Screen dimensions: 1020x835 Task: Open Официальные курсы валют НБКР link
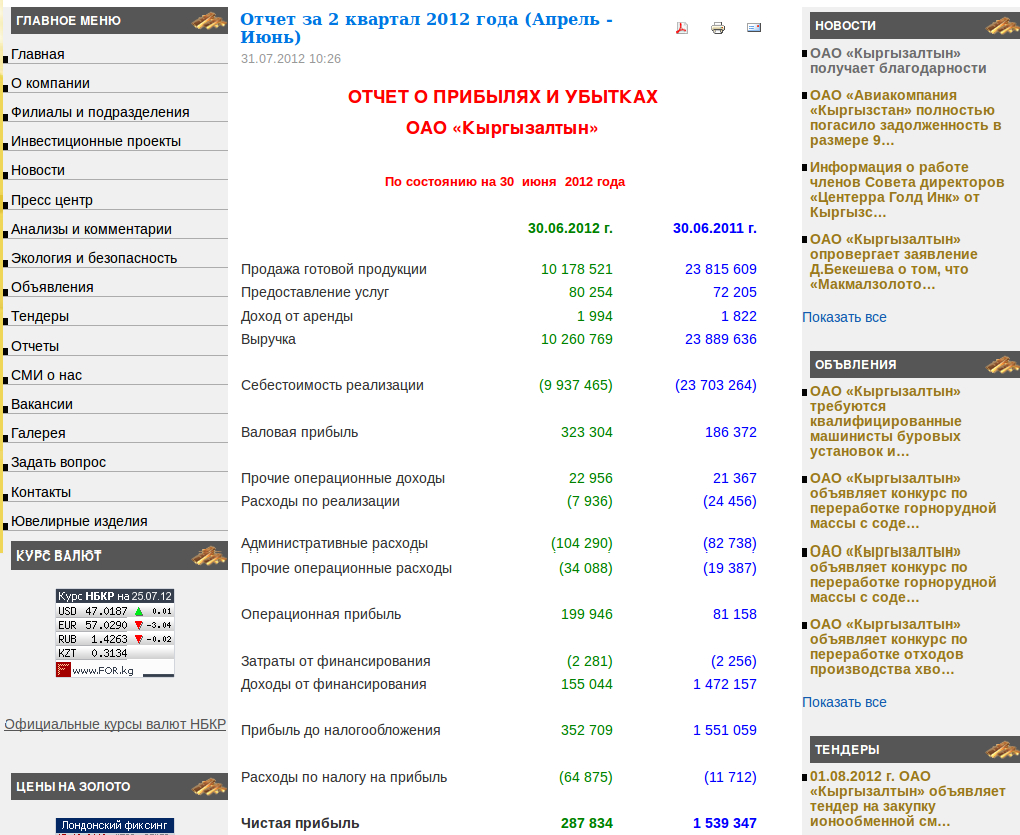tap(115, 724)
